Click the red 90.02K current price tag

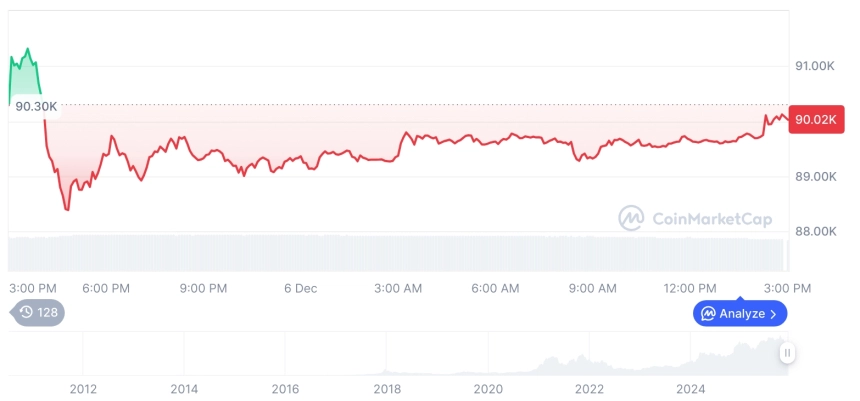tap(814, 120)
